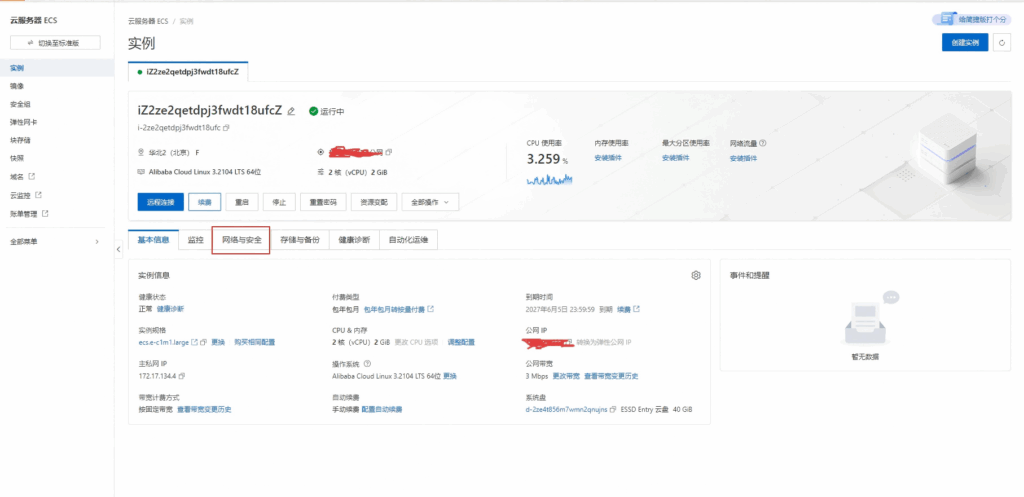The height and width of the screenshot is (497, 1024).
Task: Click 查看带宽变更历史 under 公网带宽
Action: click(x=611, y=376)
